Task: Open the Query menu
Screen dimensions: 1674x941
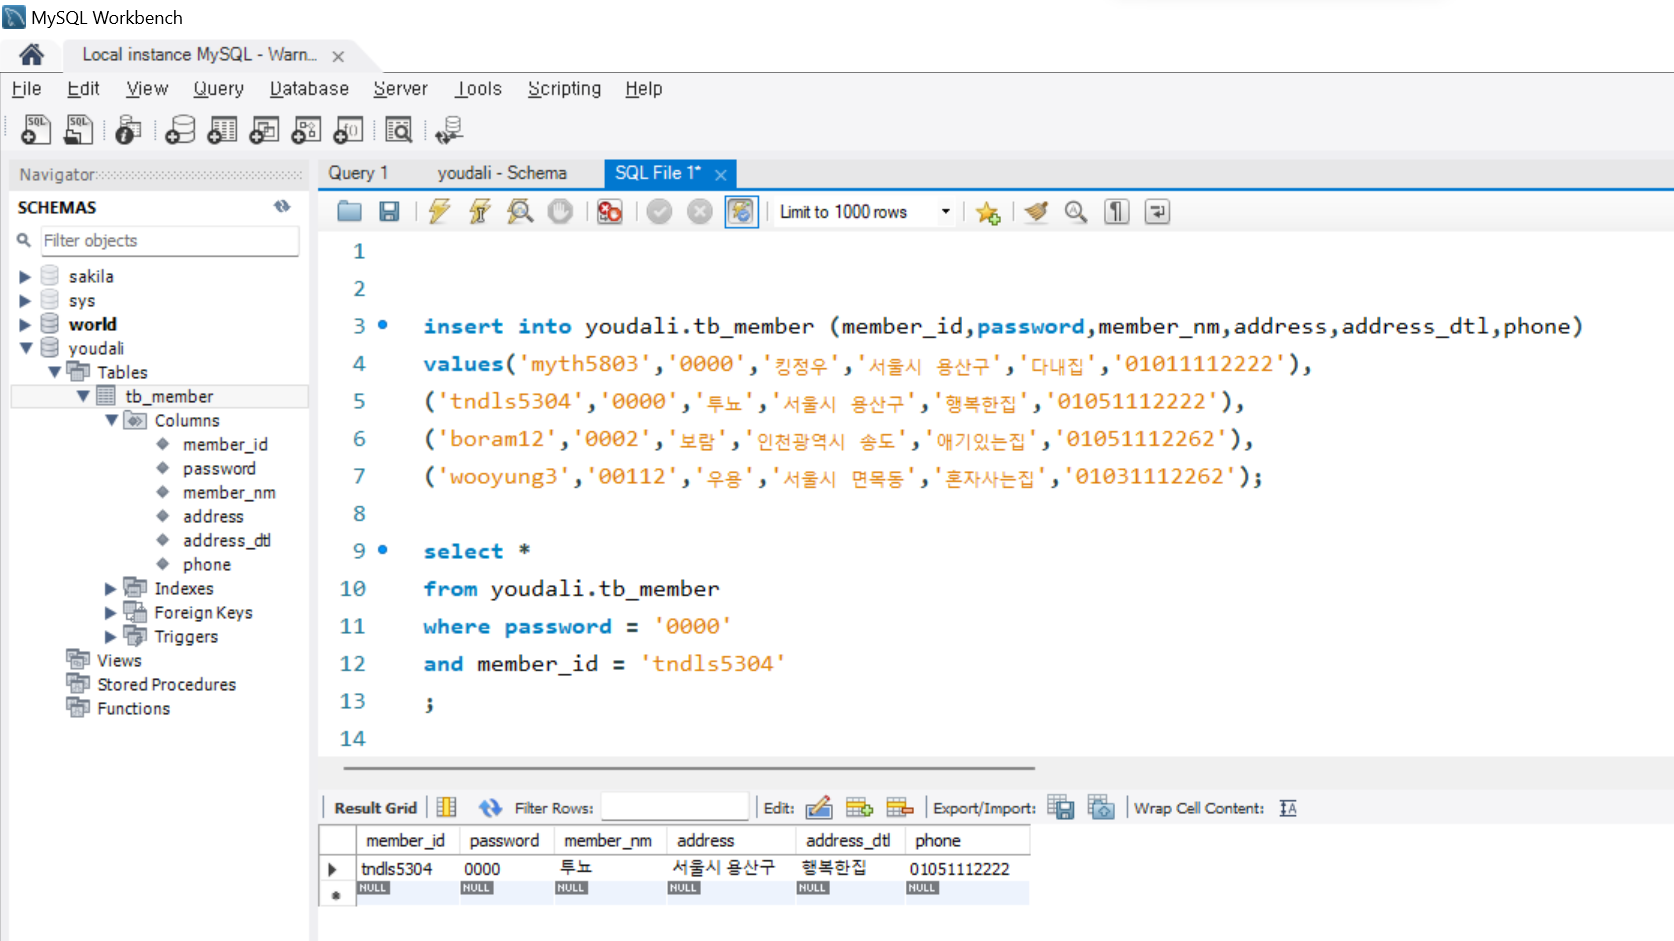Action: pyautogui.click(x=218, y=89)
